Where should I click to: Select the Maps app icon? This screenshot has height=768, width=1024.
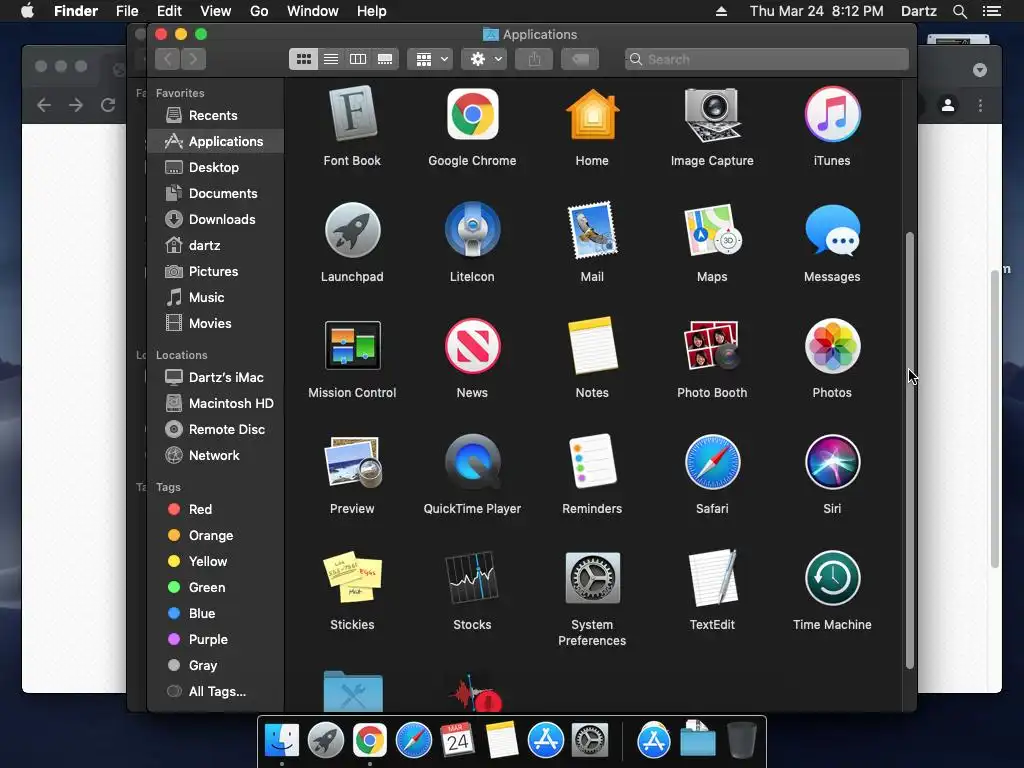pos(712,230)
